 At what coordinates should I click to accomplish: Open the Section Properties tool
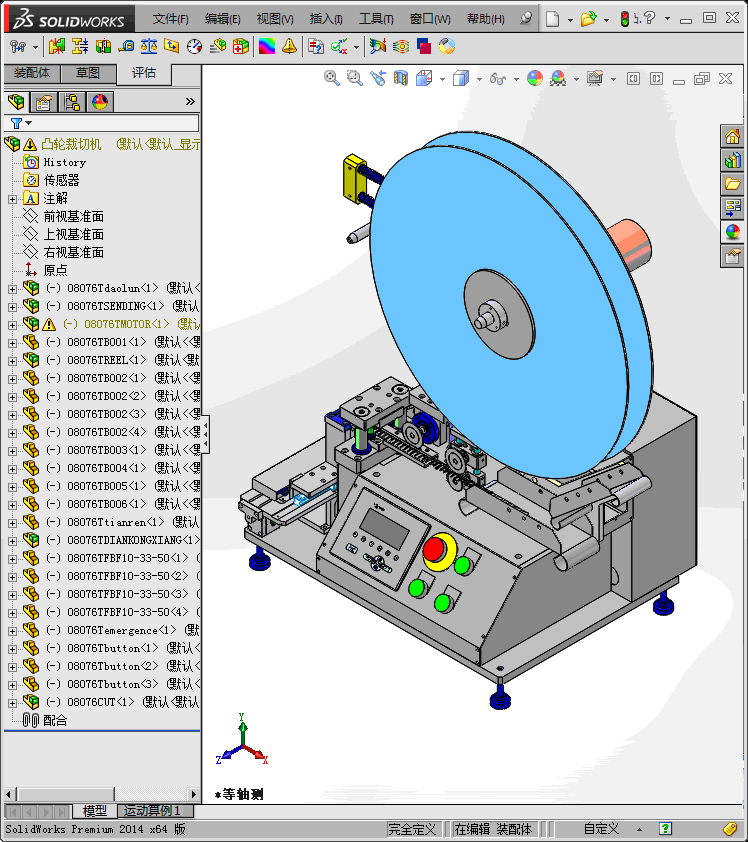[172, 47]
